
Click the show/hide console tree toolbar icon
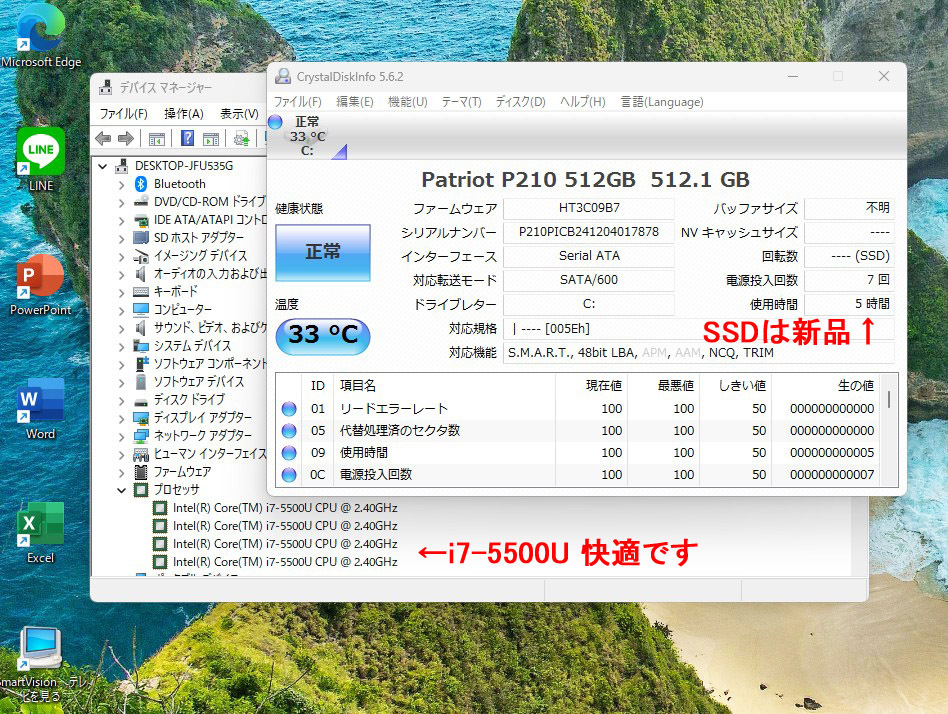(x=157, y=139)
